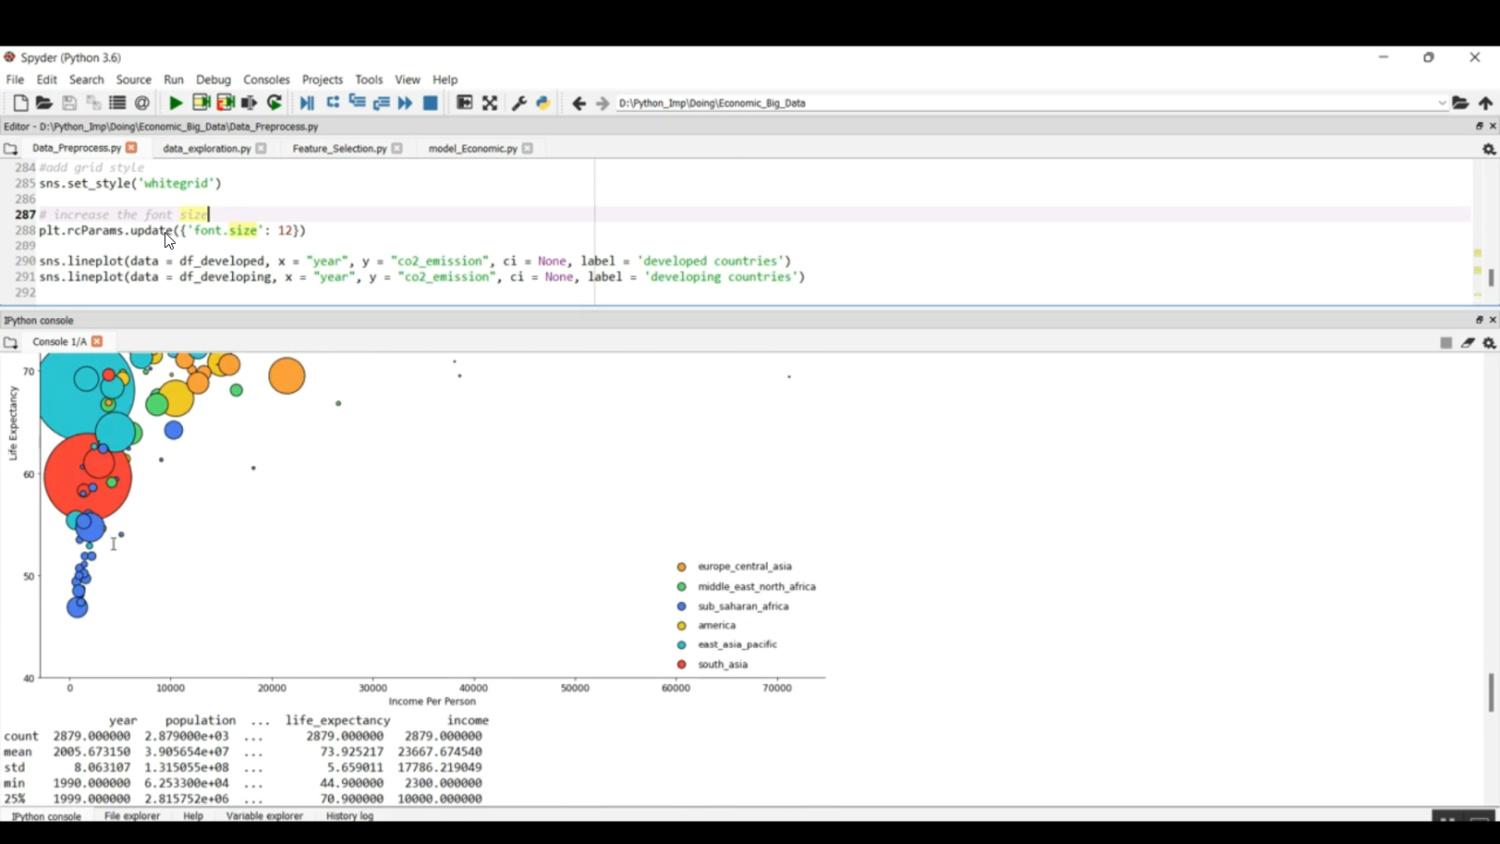
Task: Toggle fullscreen mode with the arrows icon
Action: (x=490, y=103)
